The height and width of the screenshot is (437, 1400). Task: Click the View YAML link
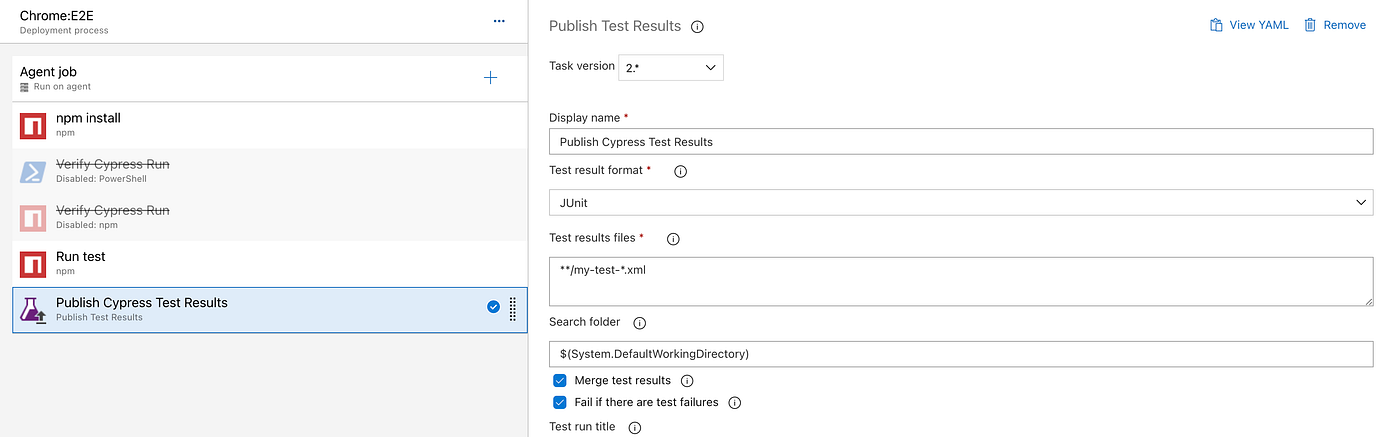[x=1248, y=25]
